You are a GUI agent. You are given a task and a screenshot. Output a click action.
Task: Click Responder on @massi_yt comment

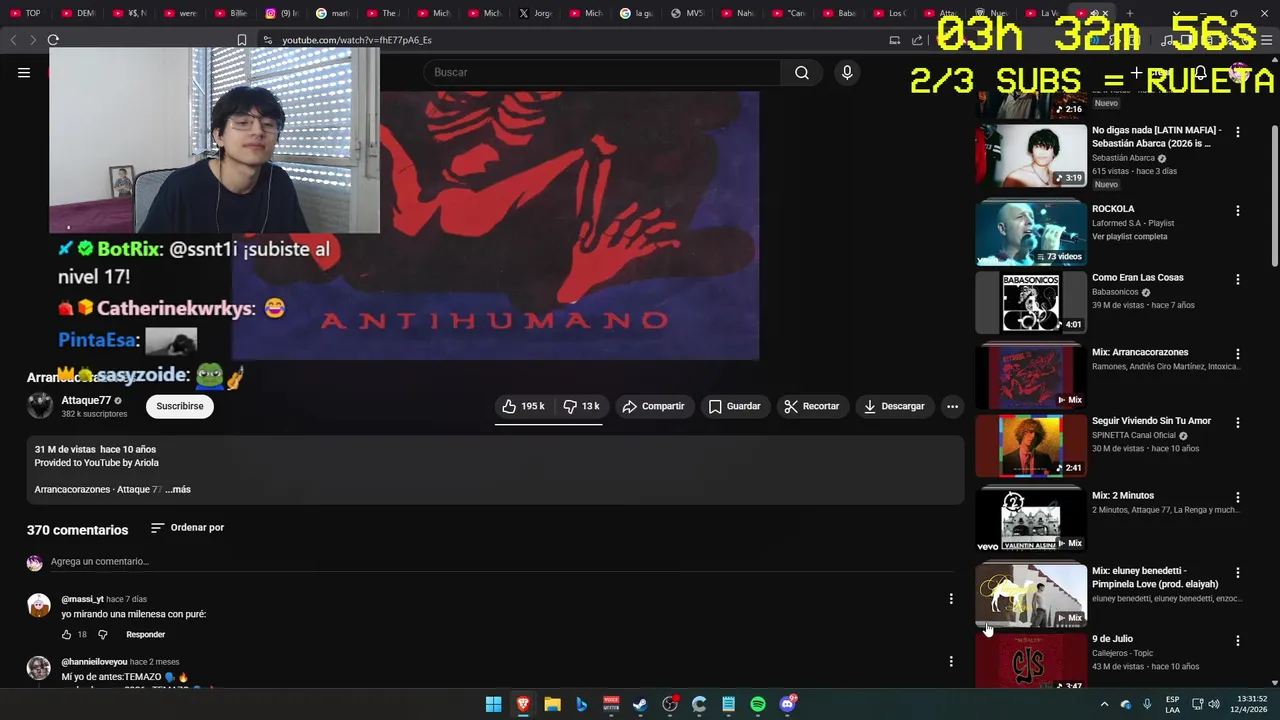[x=145, y=634]
